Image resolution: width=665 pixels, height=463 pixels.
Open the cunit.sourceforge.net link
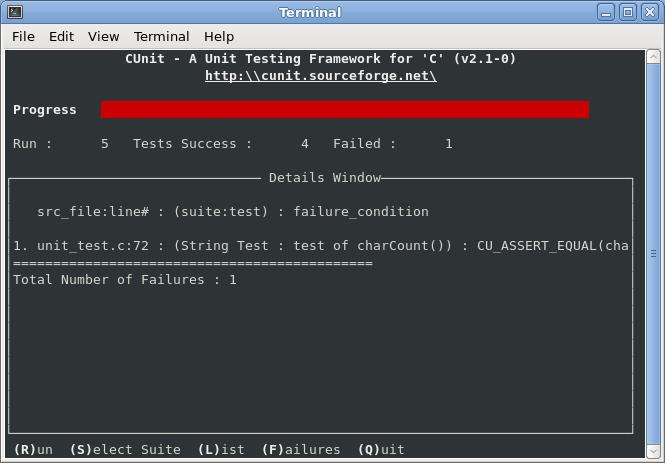coord(321,76)
